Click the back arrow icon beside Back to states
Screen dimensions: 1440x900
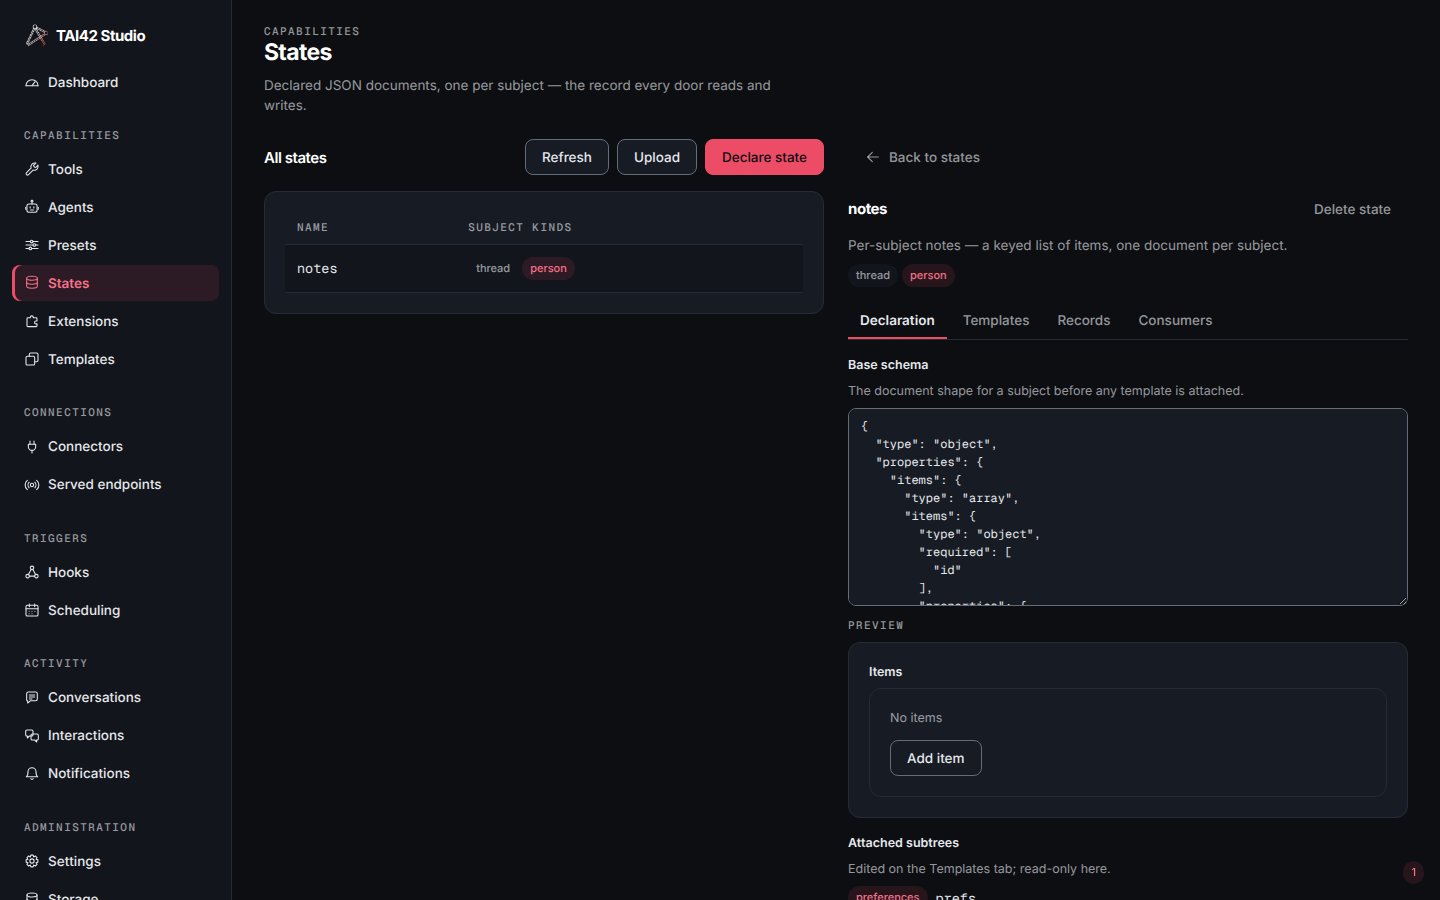872,158
